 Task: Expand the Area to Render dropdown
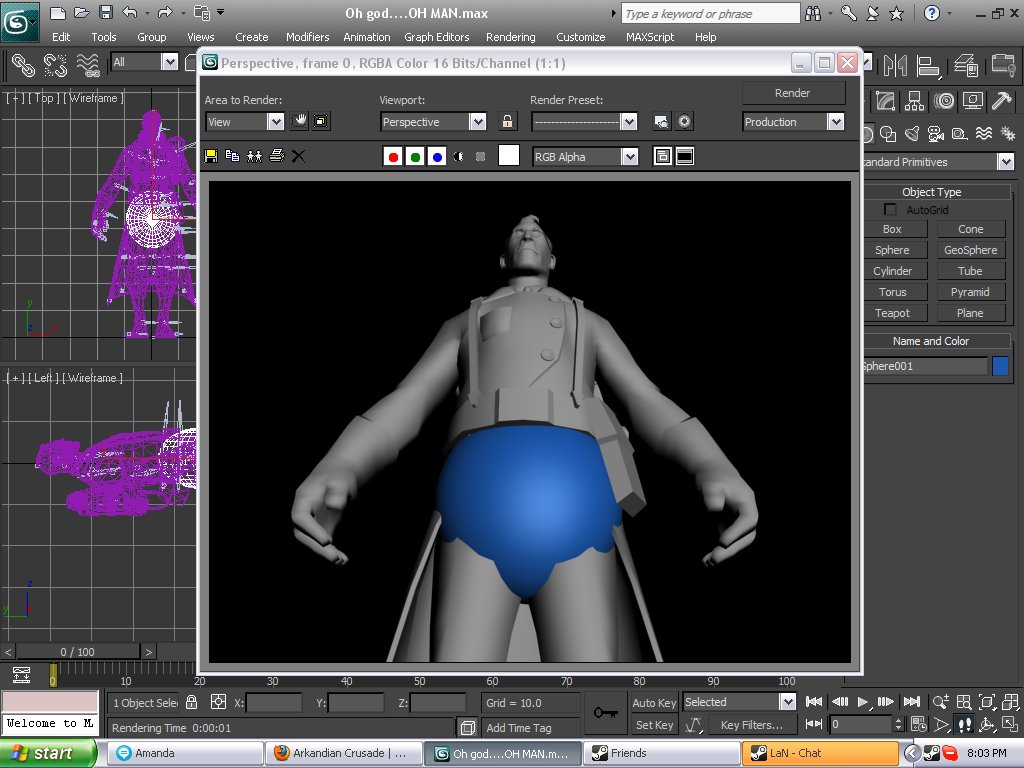[x=275, y=122]
